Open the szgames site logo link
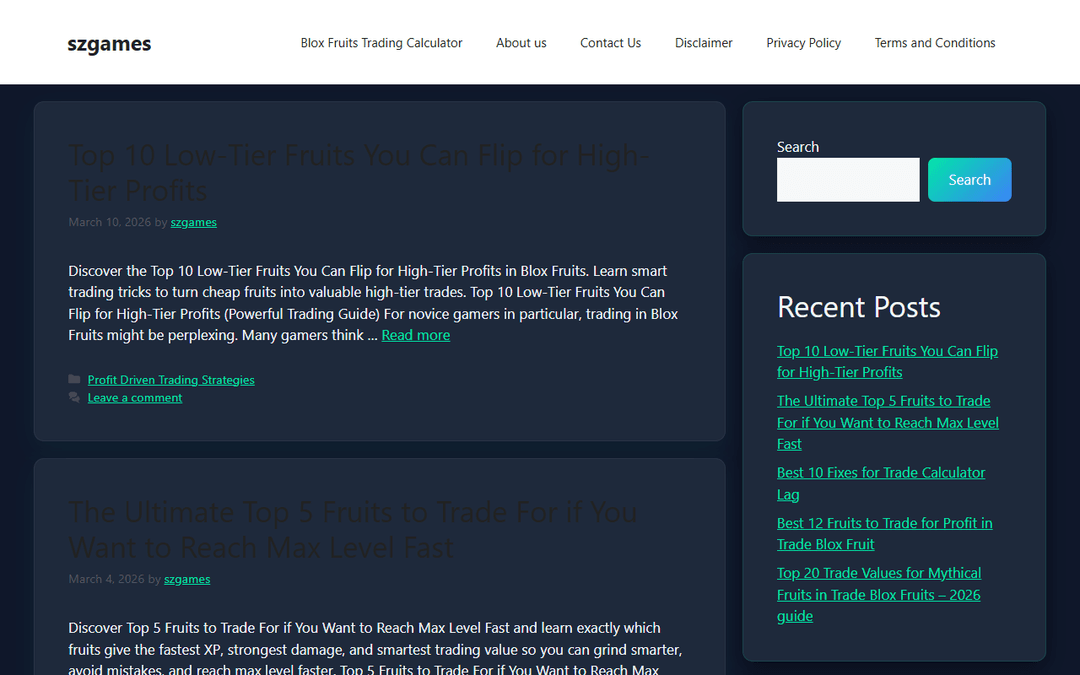The width and height of the screenshot is (1080, 675). point(109,44)
